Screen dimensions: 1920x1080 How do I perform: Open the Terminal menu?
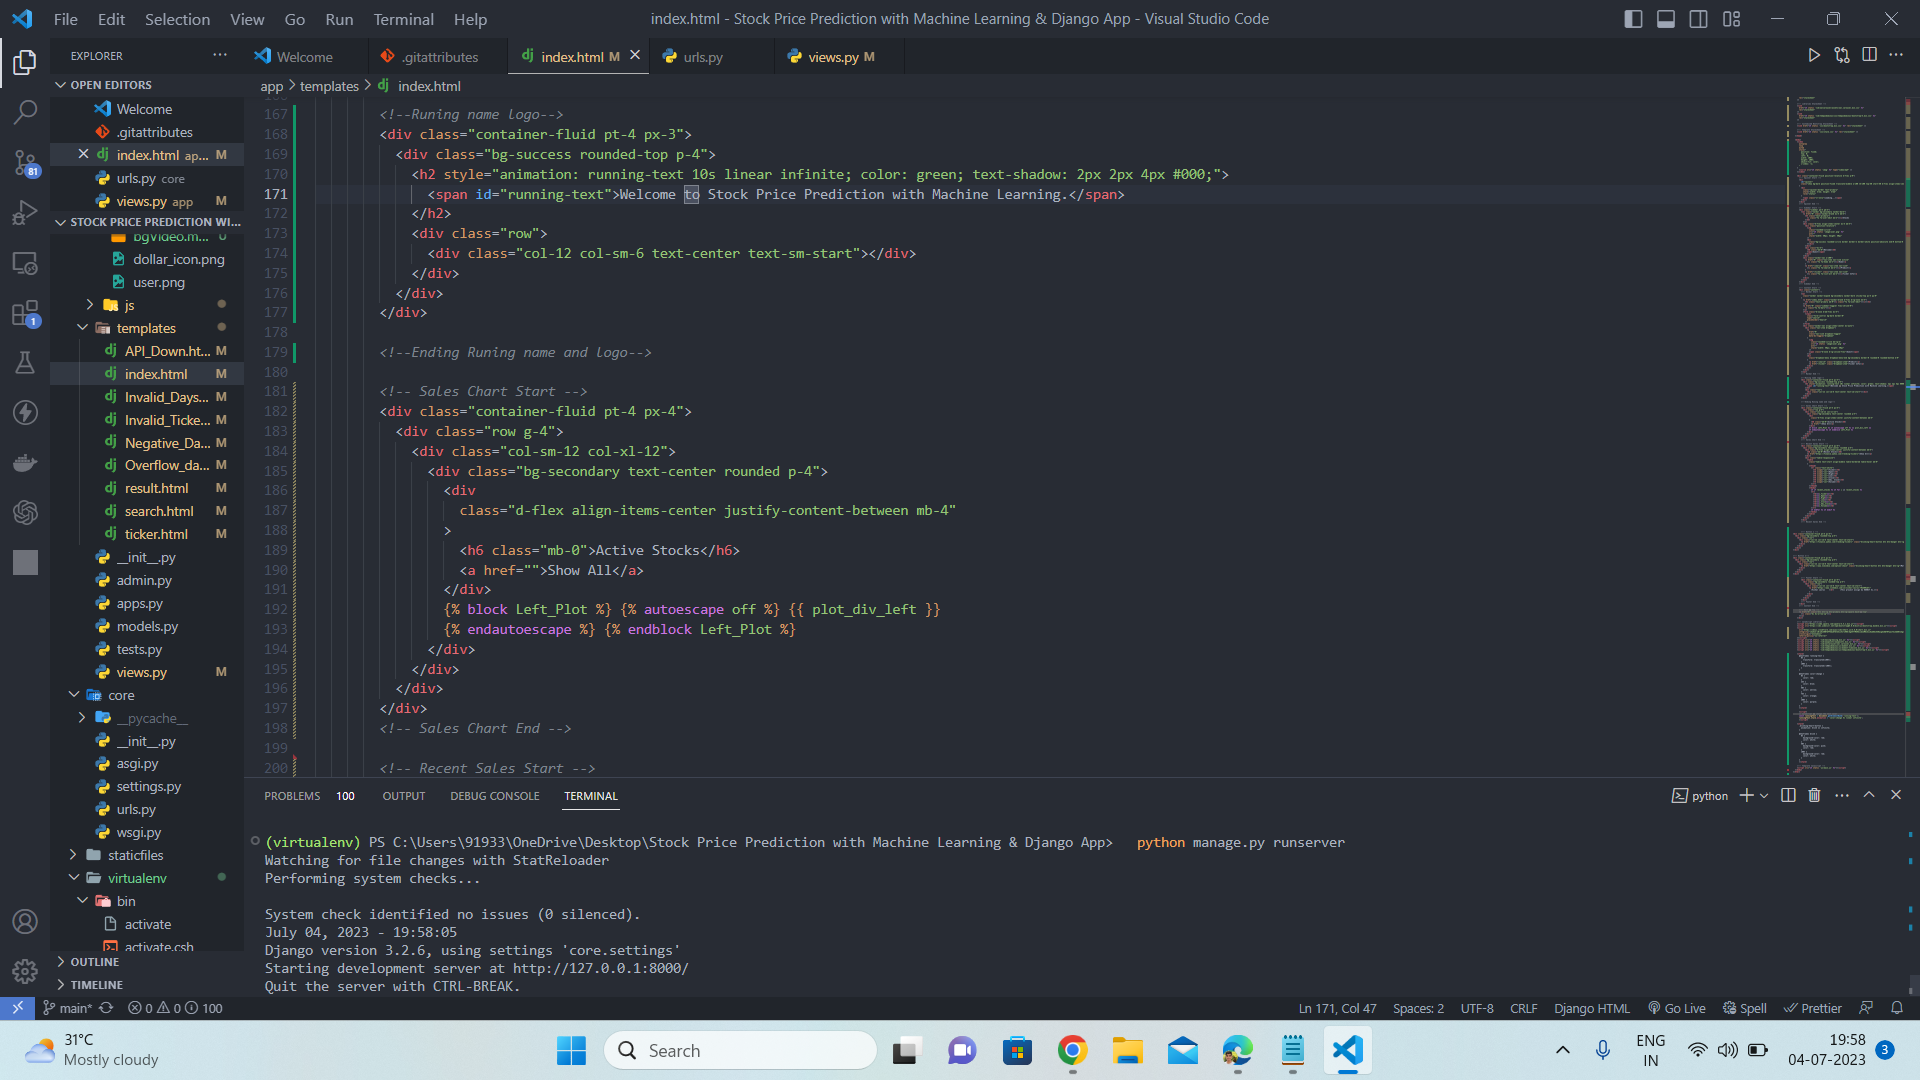coord(402,19)
